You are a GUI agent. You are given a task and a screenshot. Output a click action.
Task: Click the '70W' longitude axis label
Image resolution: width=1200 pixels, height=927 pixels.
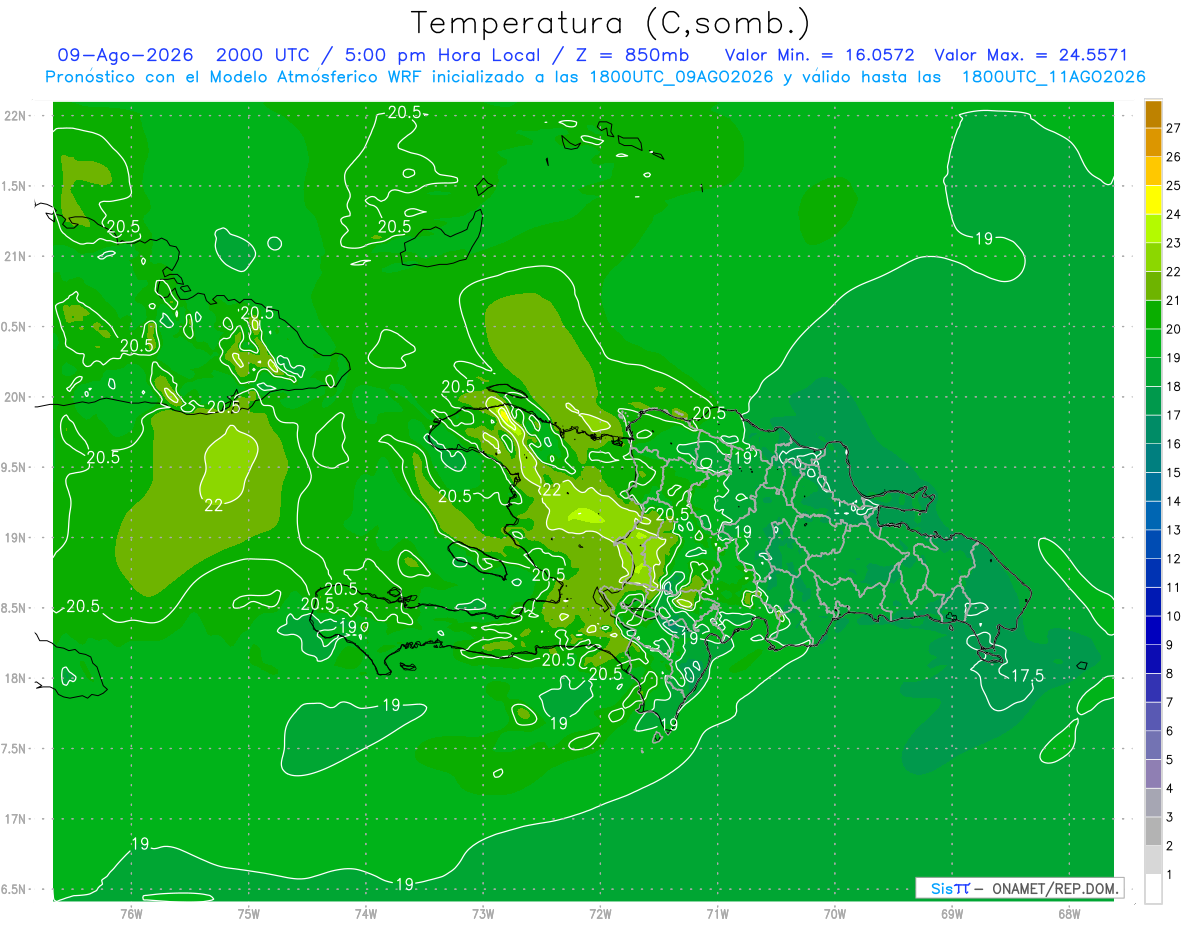point(834,913)
